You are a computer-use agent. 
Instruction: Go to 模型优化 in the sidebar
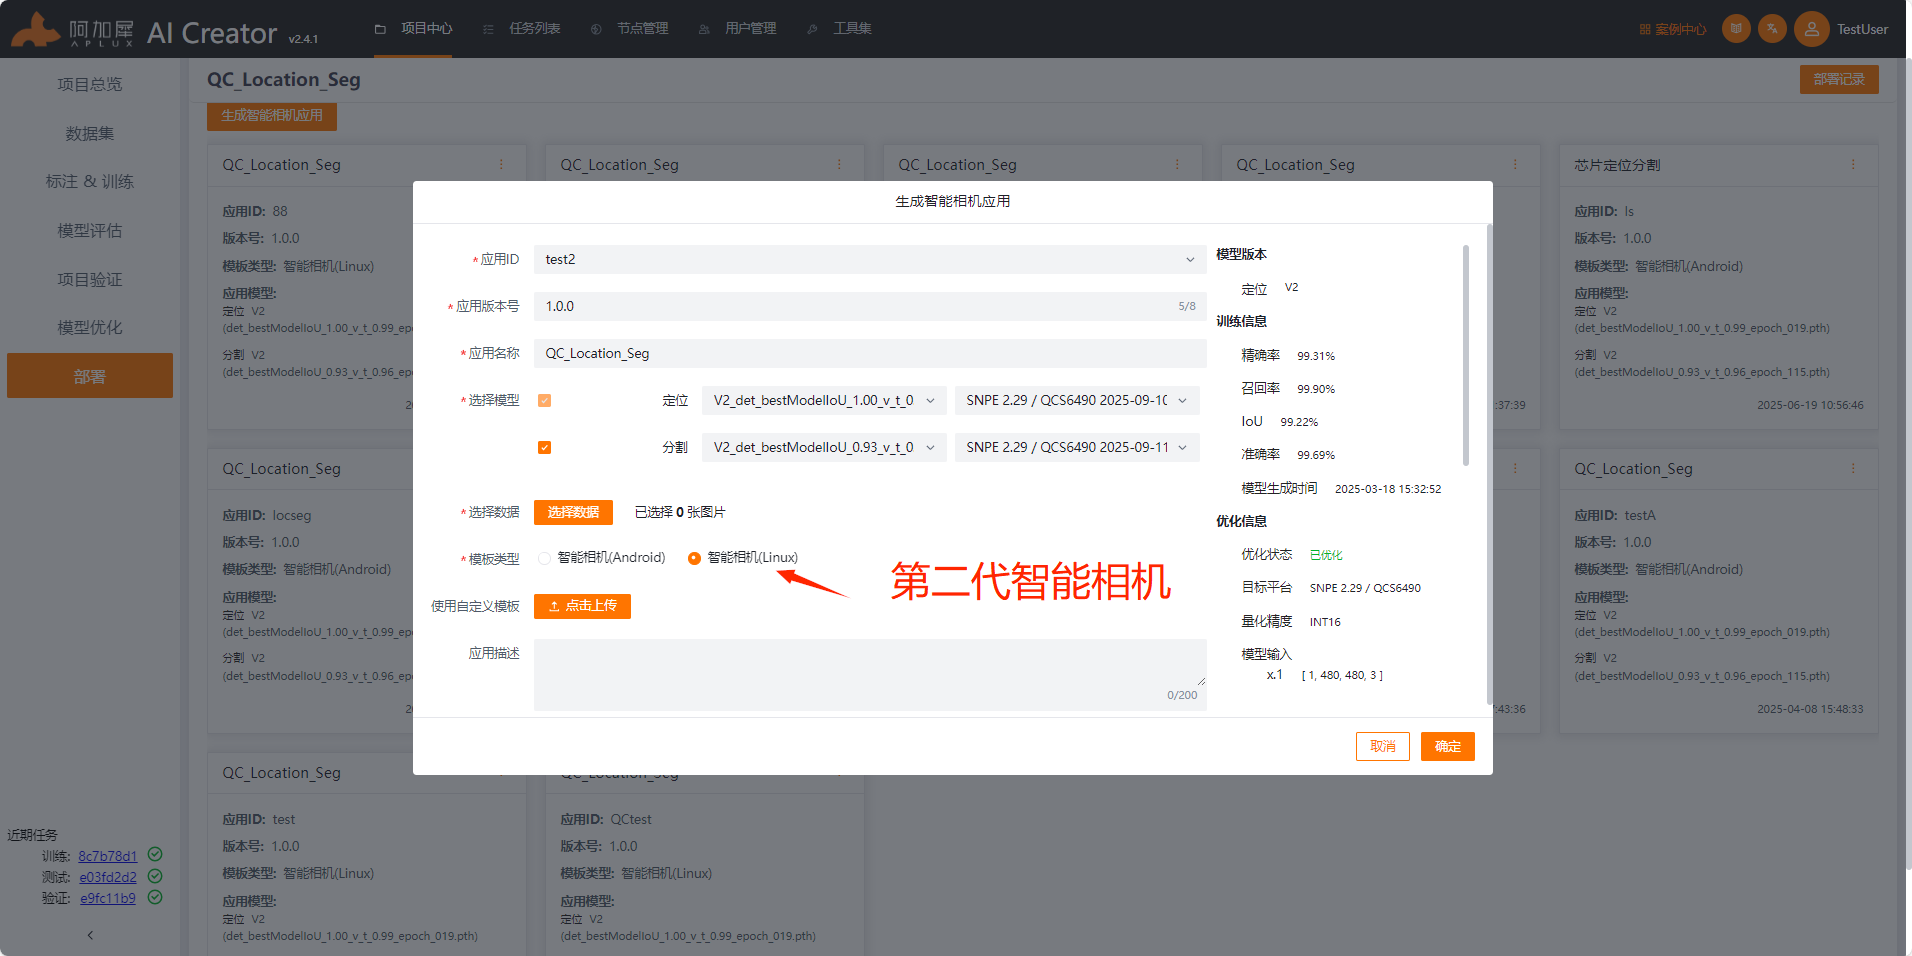point(90,327)
